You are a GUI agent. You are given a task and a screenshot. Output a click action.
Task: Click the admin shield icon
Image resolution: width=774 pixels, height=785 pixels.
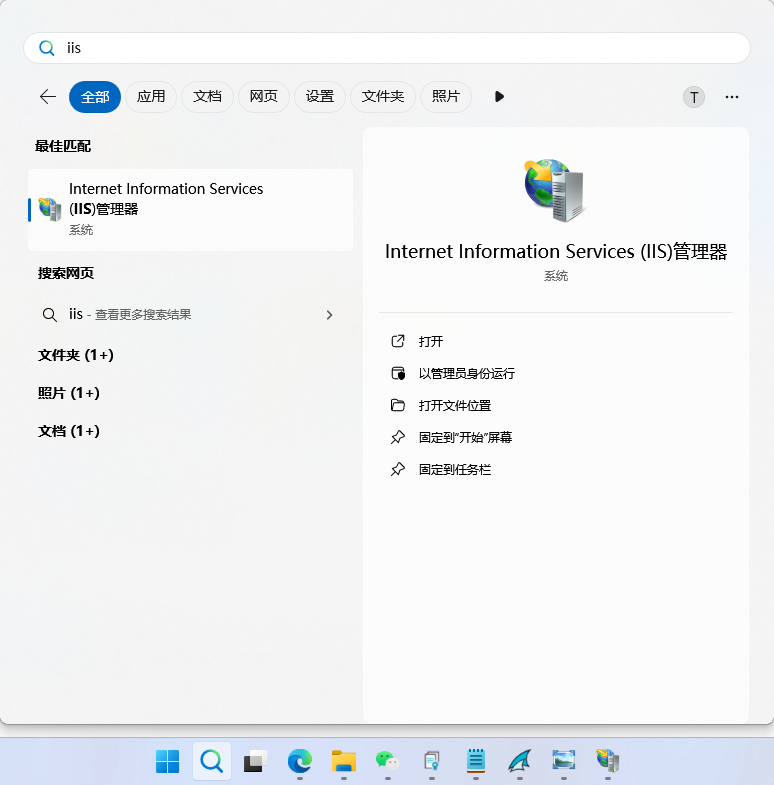(x=398, y=373)
